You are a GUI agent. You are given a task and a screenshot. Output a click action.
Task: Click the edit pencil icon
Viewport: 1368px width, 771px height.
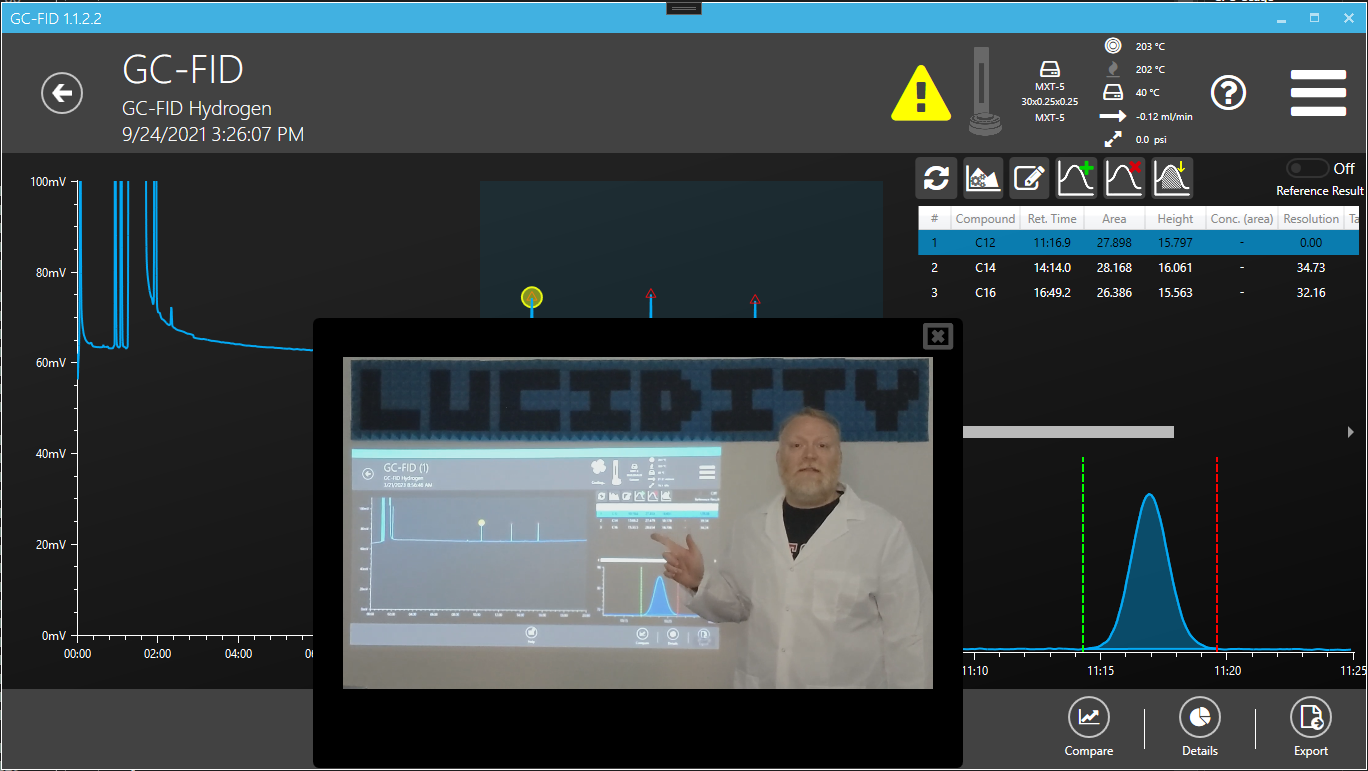point(1028,179)
